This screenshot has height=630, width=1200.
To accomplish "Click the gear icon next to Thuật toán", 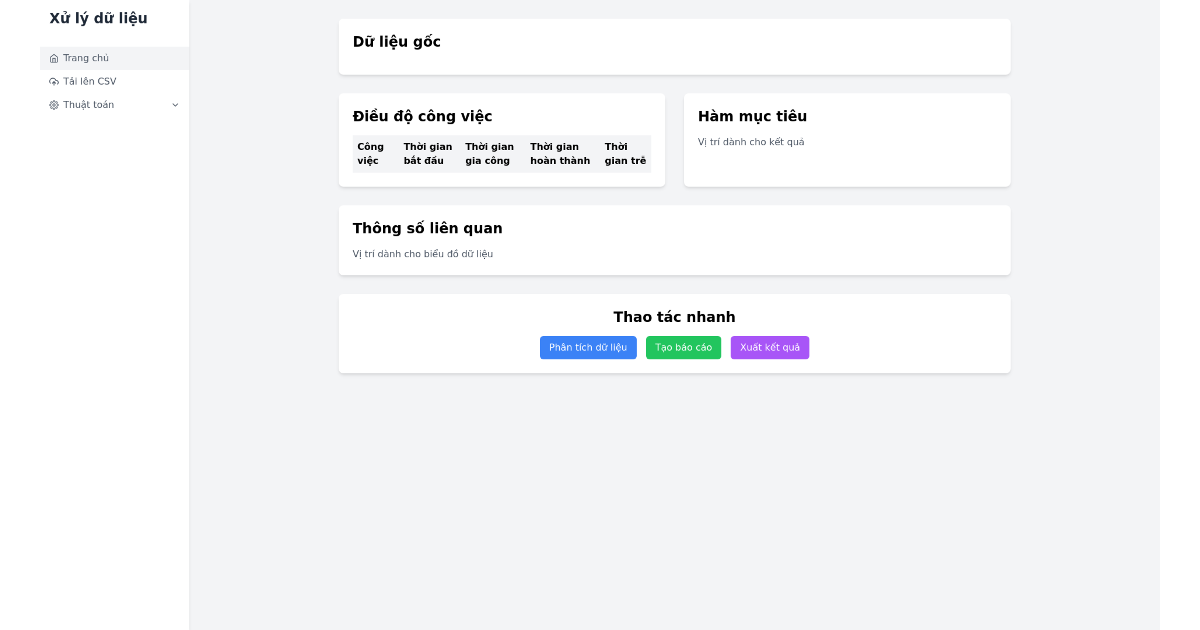I will pyautogui.click(x=55, y=104).
